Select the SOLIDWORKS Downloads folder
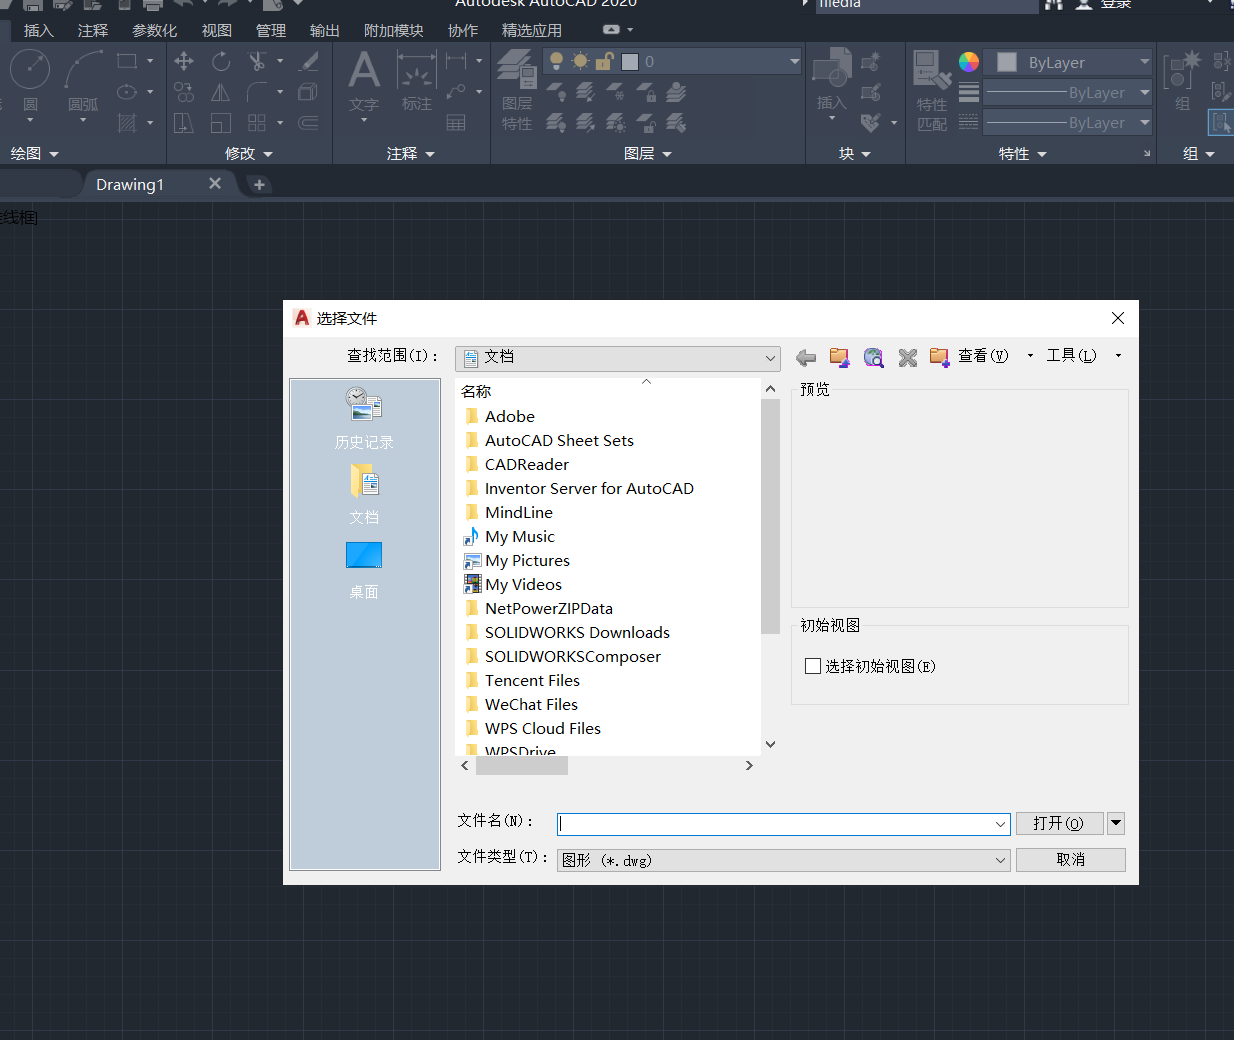 [x=577, y=632]
